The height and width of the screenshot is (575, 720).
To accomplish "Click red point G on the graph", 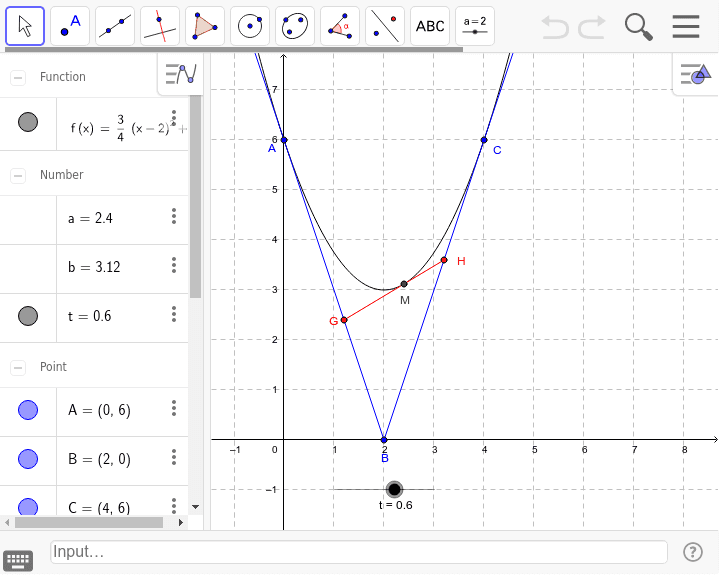I will (344, 320).
